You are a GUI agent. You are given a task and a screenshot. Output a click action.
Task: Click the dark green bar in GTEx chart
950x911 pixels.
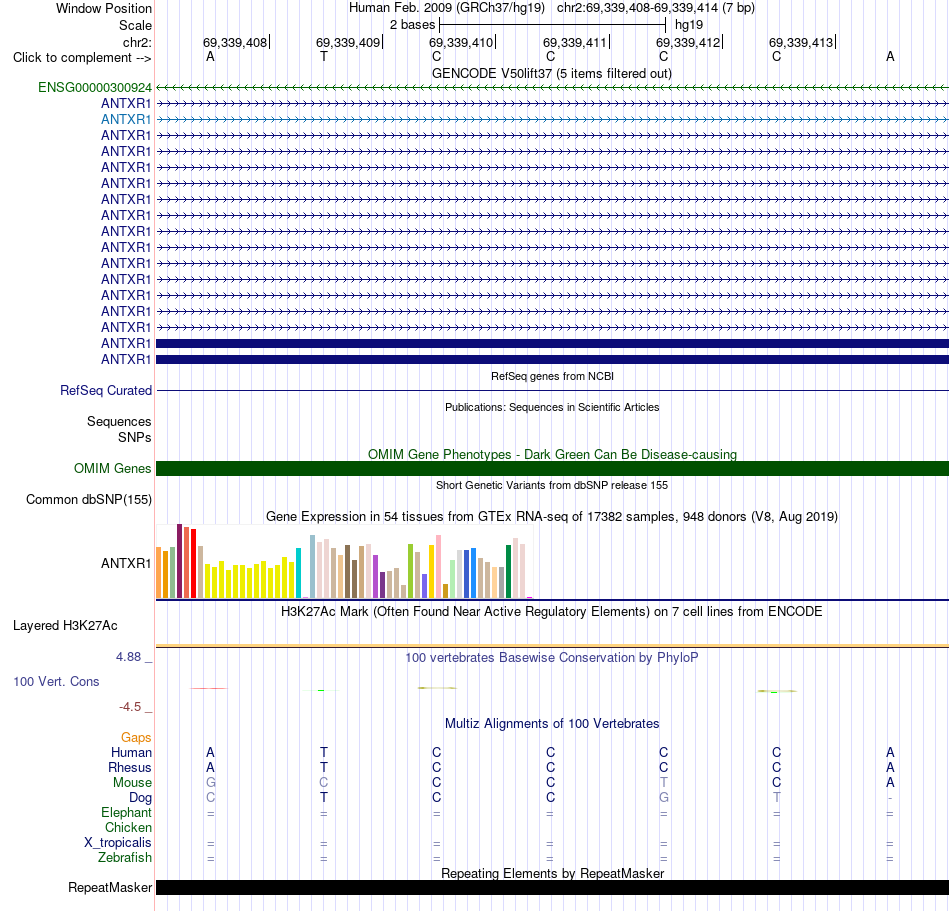[x=508, y=572]
